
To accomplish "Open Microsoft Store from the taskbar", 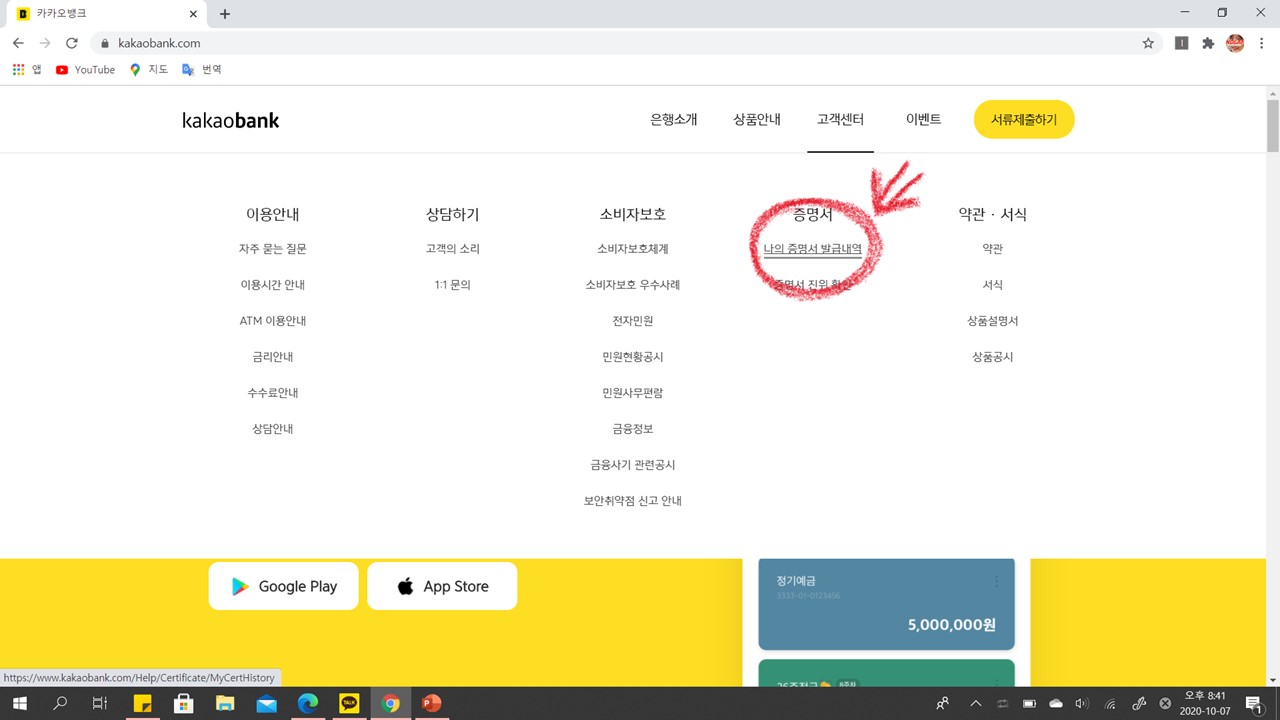I will click(x=184, y=703).
